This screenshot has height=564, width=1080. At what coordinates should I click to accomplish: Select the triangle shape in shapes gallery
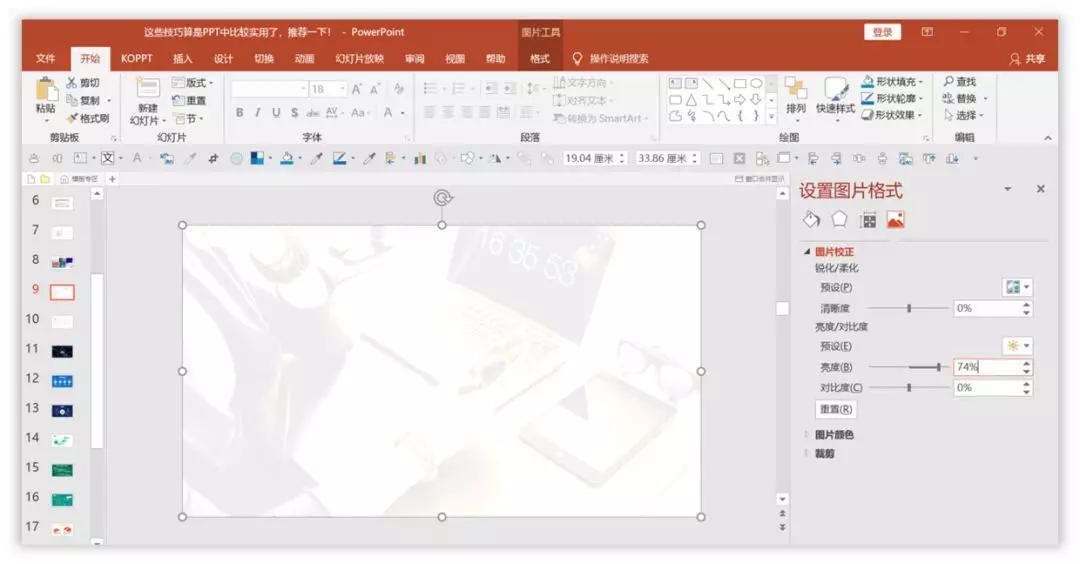pos(691,100)
